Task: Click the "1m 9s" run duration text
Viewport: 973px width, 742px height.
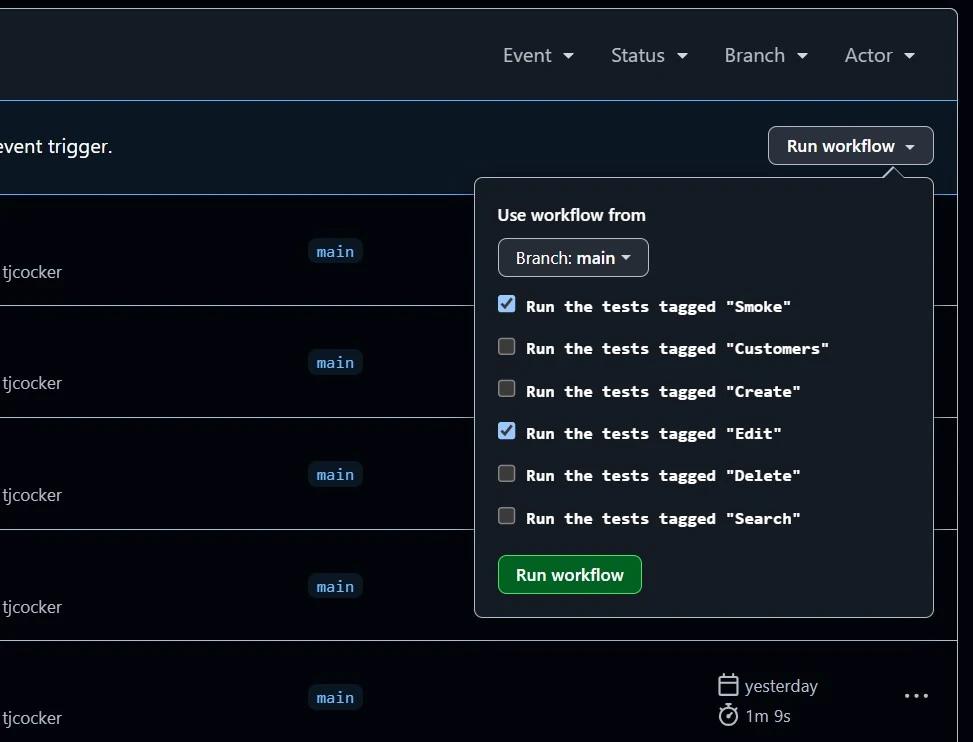Action: (768, 716)
